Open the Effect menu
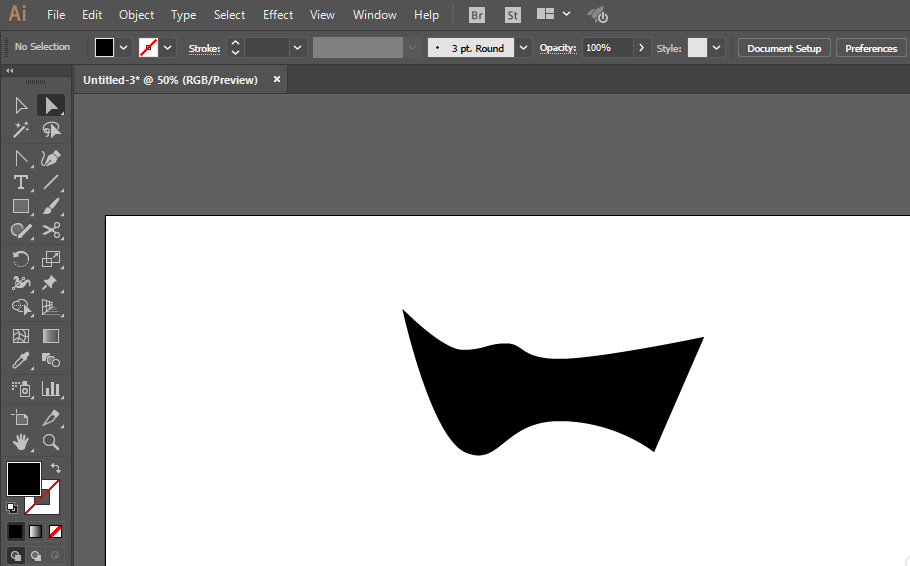 tap(278, 15)
